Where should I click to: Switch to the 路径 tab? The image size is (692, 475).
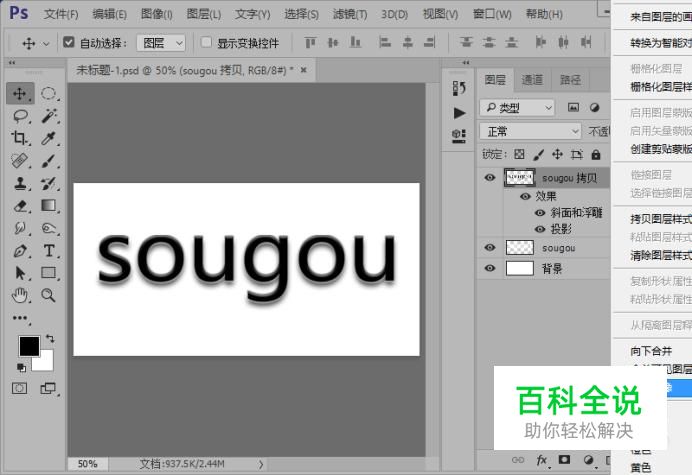tap(570, 80)
